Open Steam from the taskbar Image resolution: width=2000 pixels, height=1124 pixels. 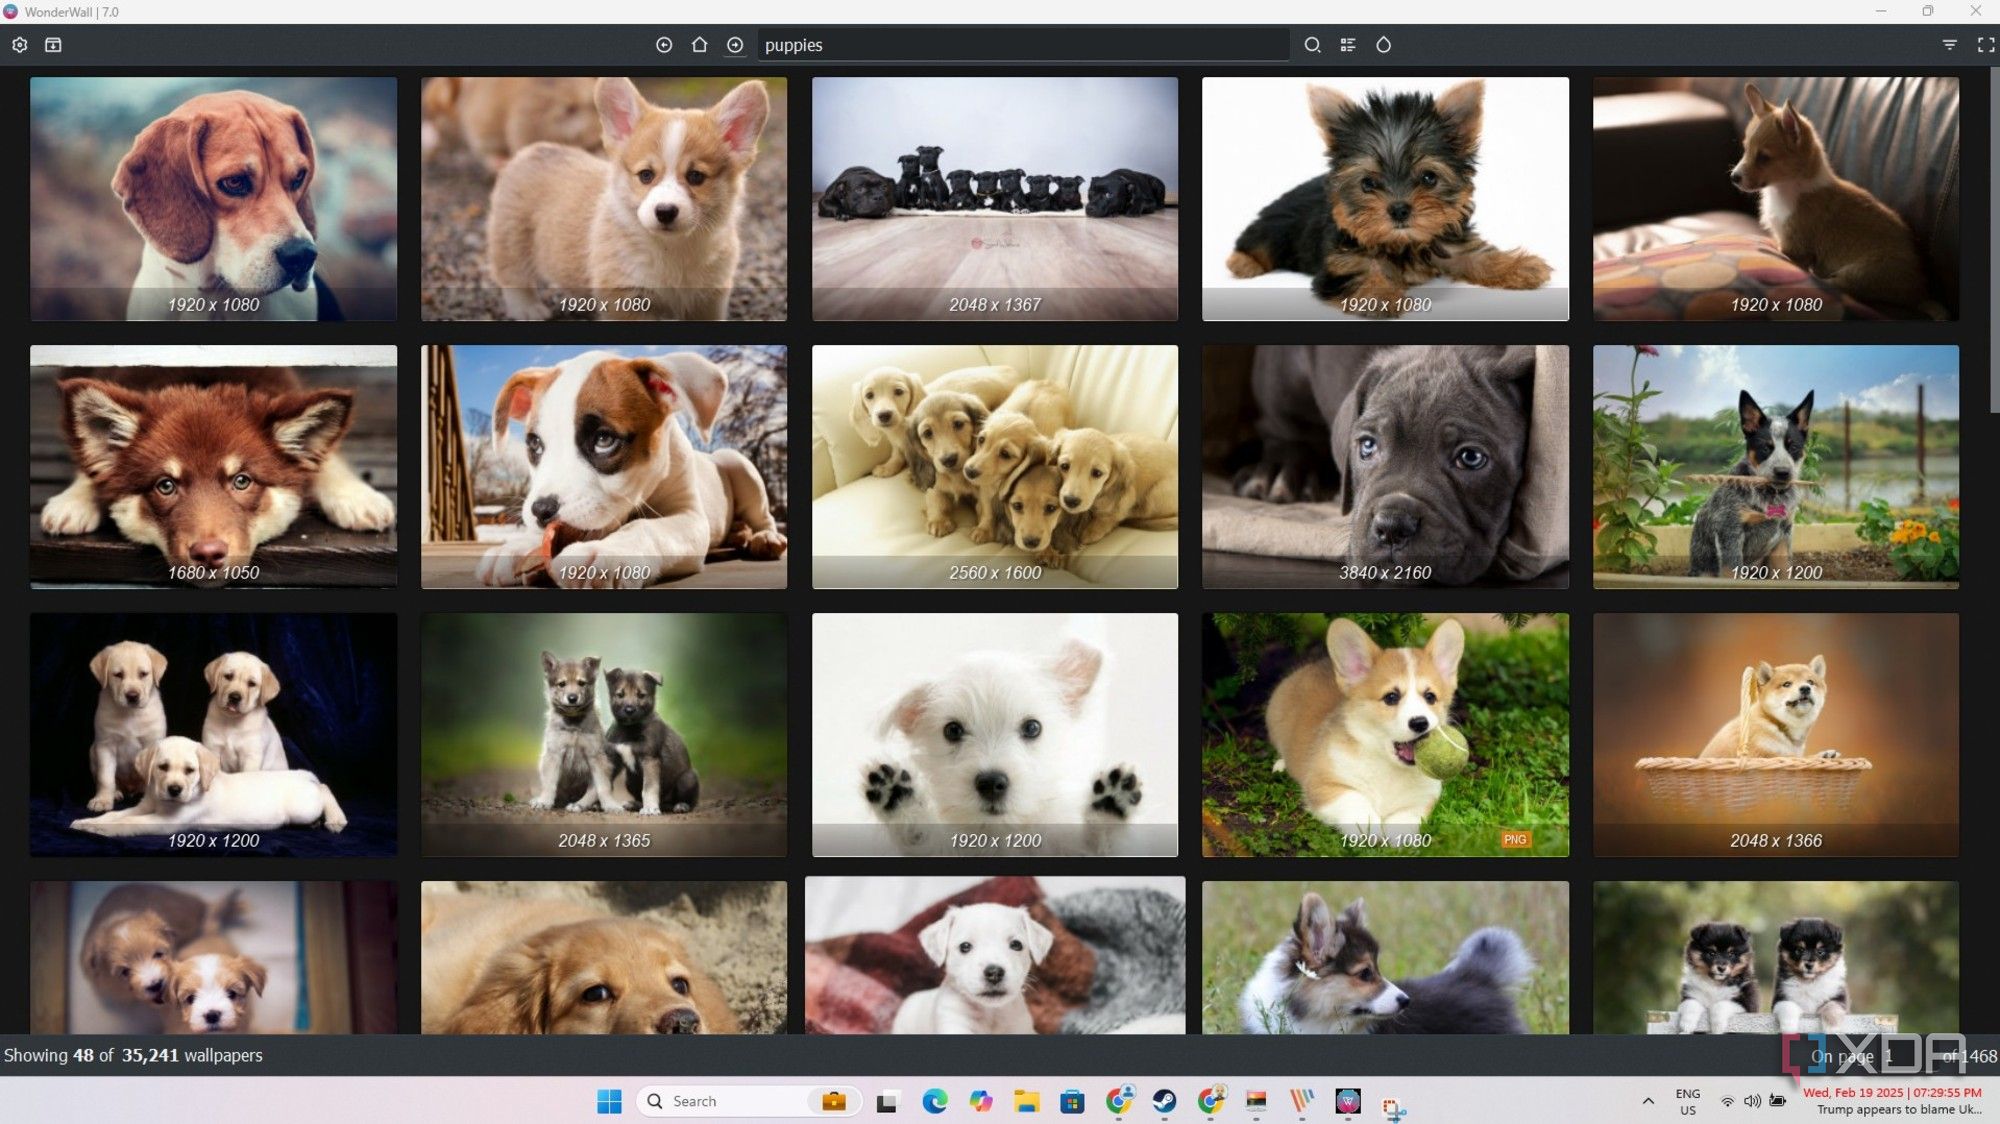[x=1164, y=1102]
